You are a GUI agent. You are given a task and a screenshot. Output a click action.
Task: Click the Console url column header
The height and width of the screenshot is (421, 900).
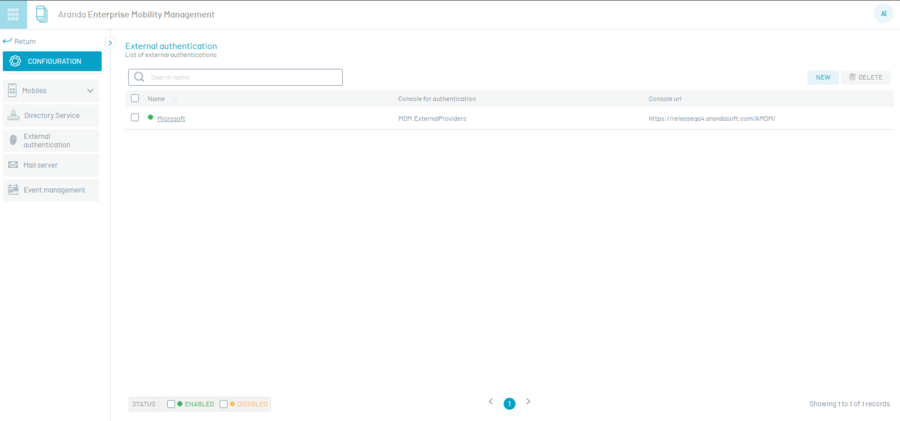coord(665,99)
